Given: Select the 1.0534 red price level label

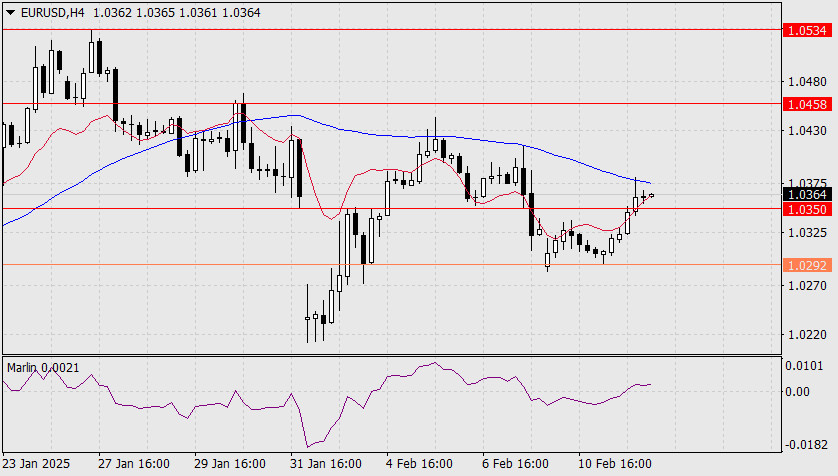Looking at the screenshot, I should click(x=808, y=30).
